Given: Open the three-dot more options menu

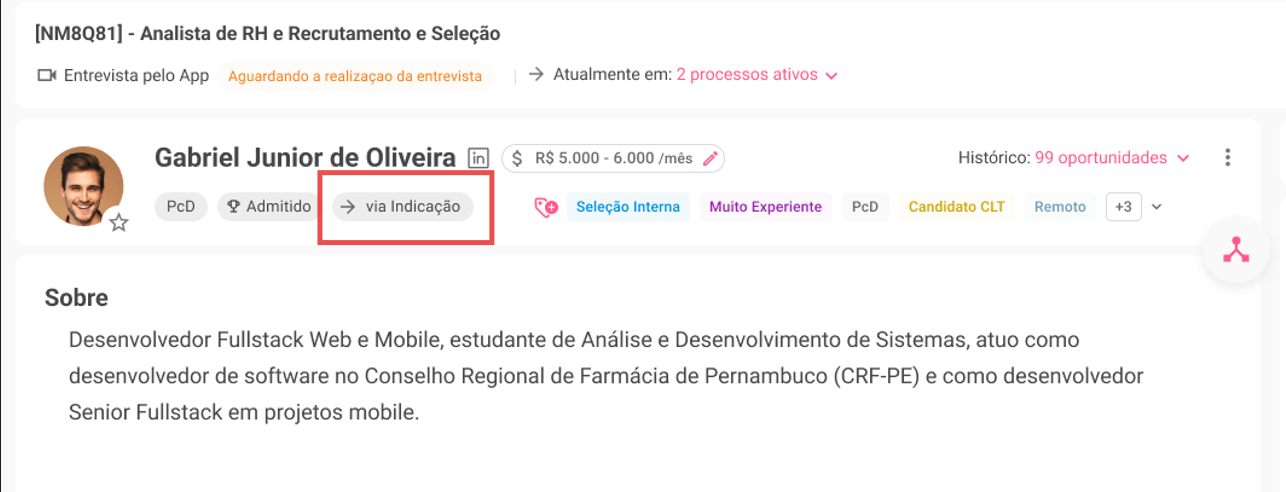Looking at the screenshot, I should point(1228,158).
